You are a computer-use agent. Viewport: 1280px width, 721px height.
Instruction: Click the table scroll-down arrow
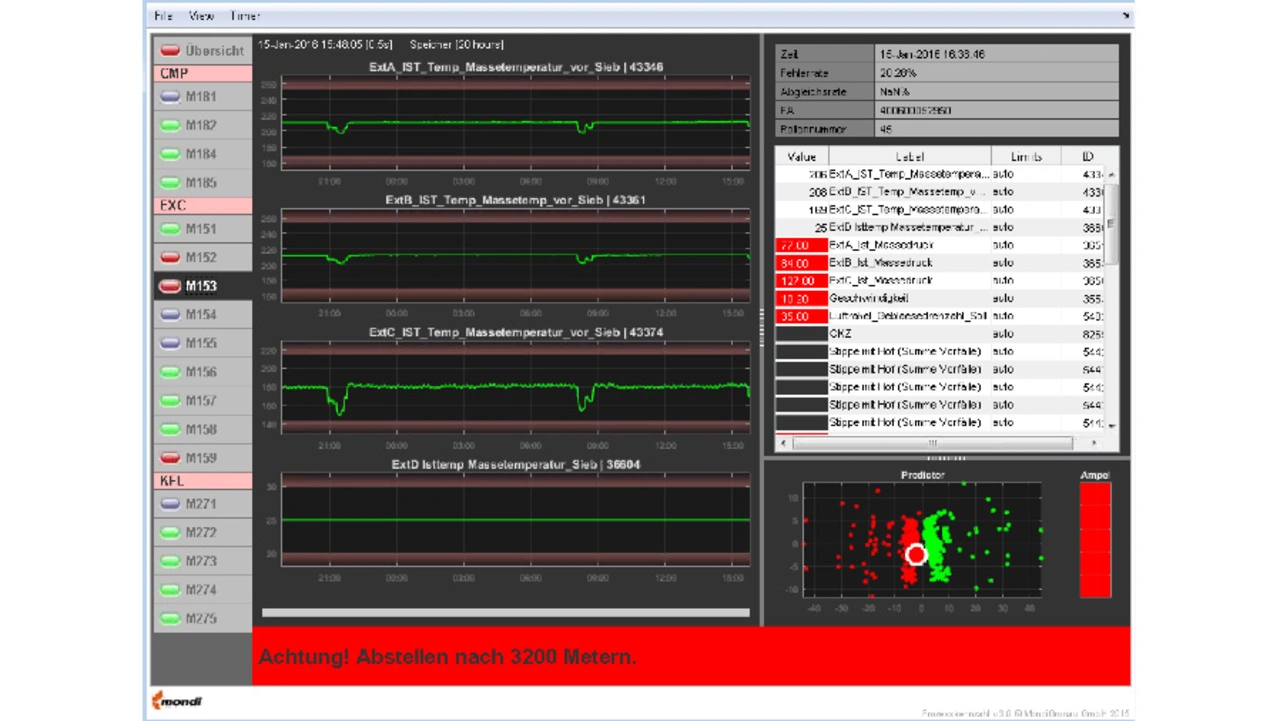click(x=1111, y=425)
